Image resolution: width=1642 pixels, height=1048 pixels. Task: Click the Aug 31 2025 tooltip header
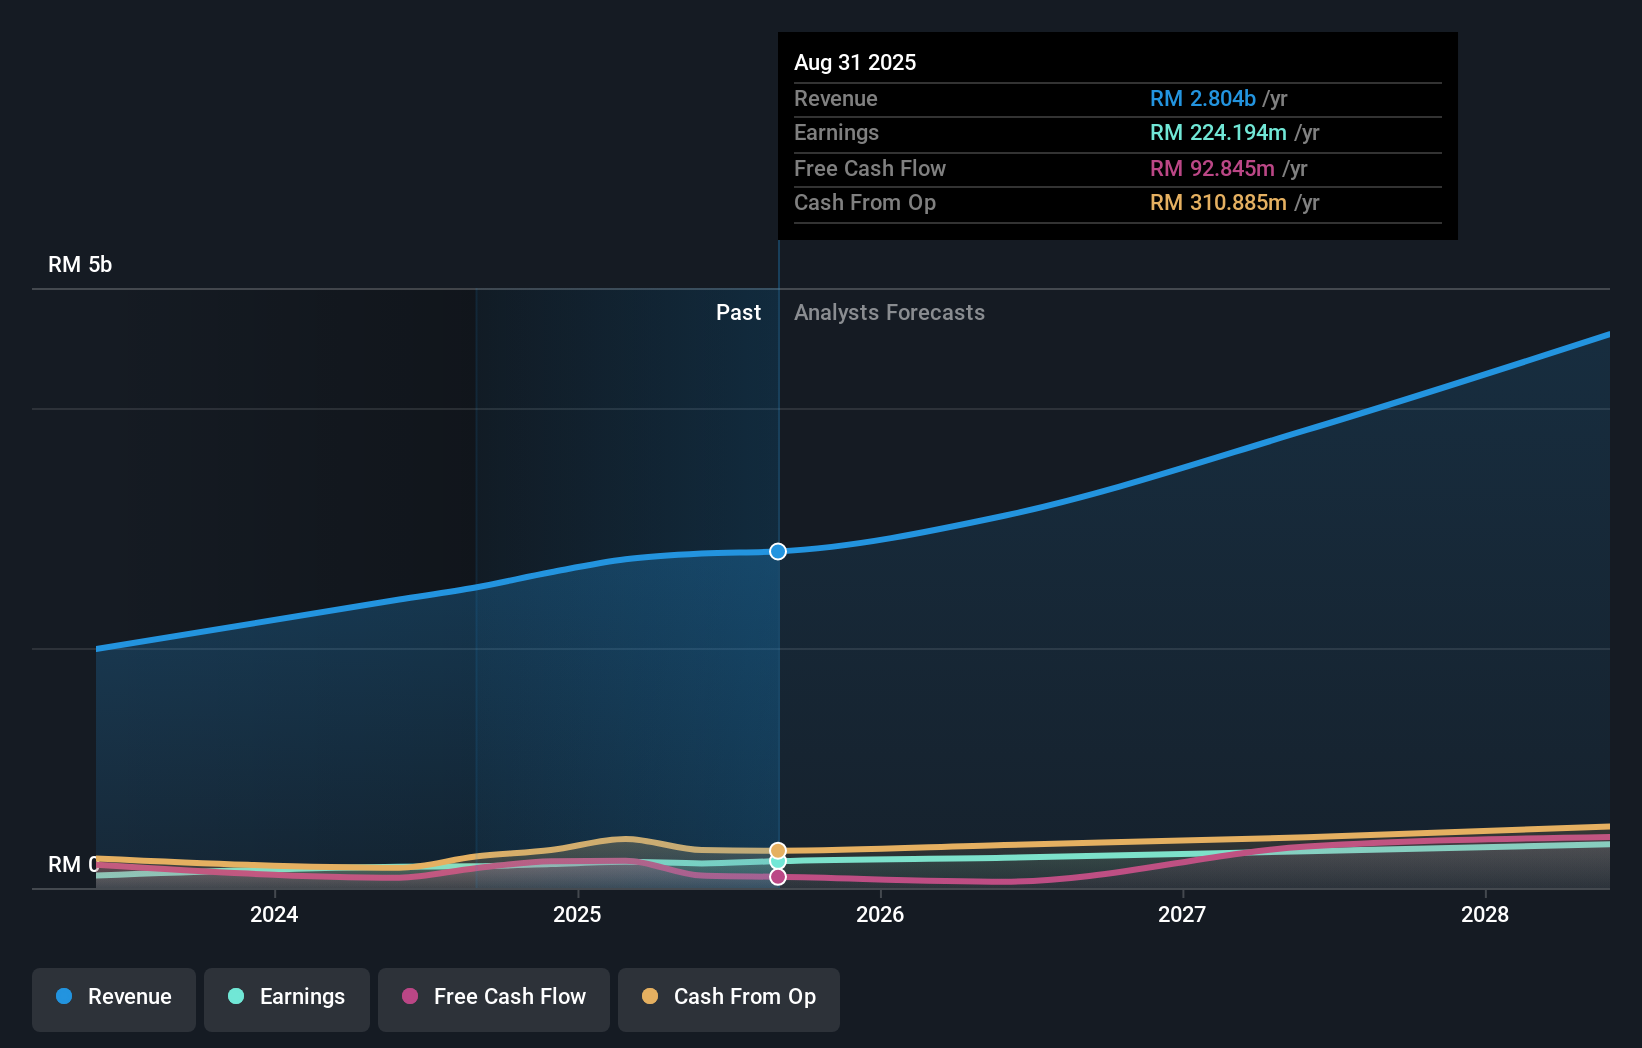point(855,62)
